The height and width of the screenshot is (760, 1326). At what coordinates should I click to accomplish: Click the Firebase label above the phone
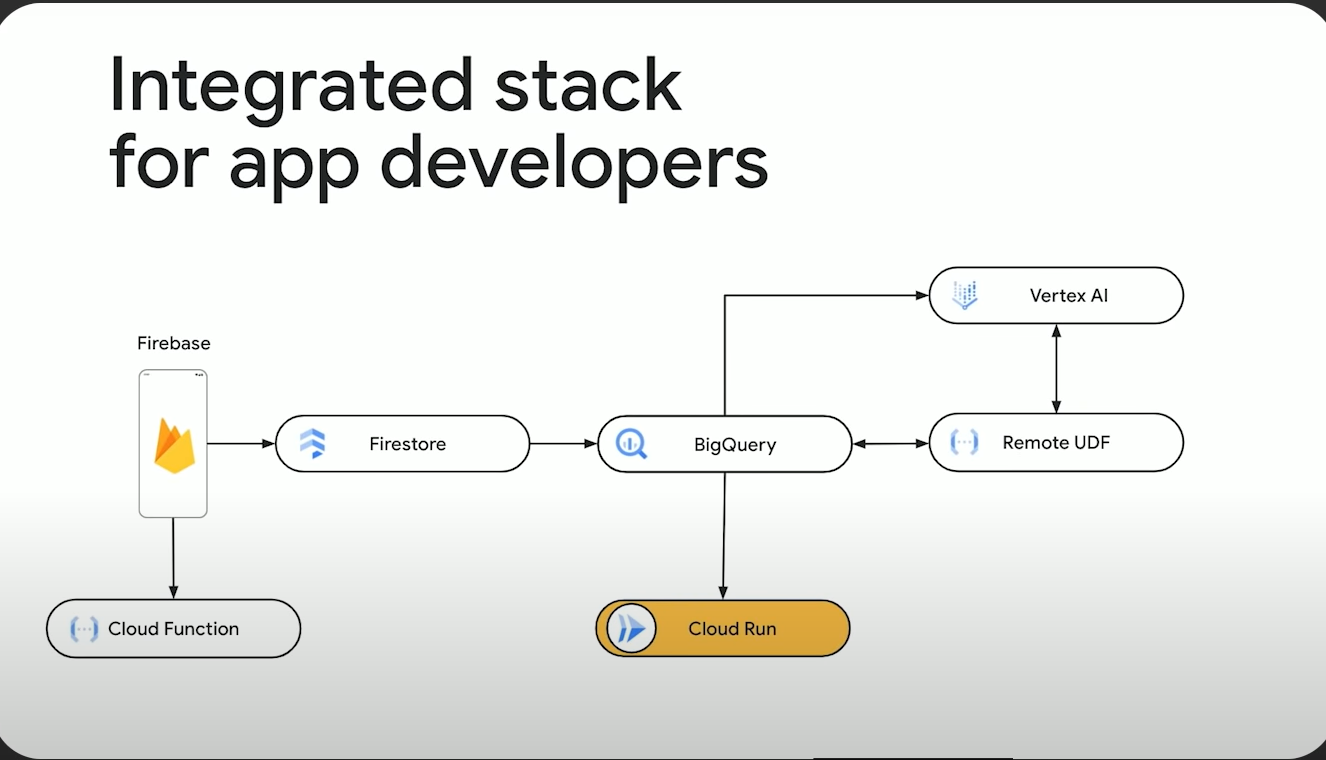(x=174, y=343)
